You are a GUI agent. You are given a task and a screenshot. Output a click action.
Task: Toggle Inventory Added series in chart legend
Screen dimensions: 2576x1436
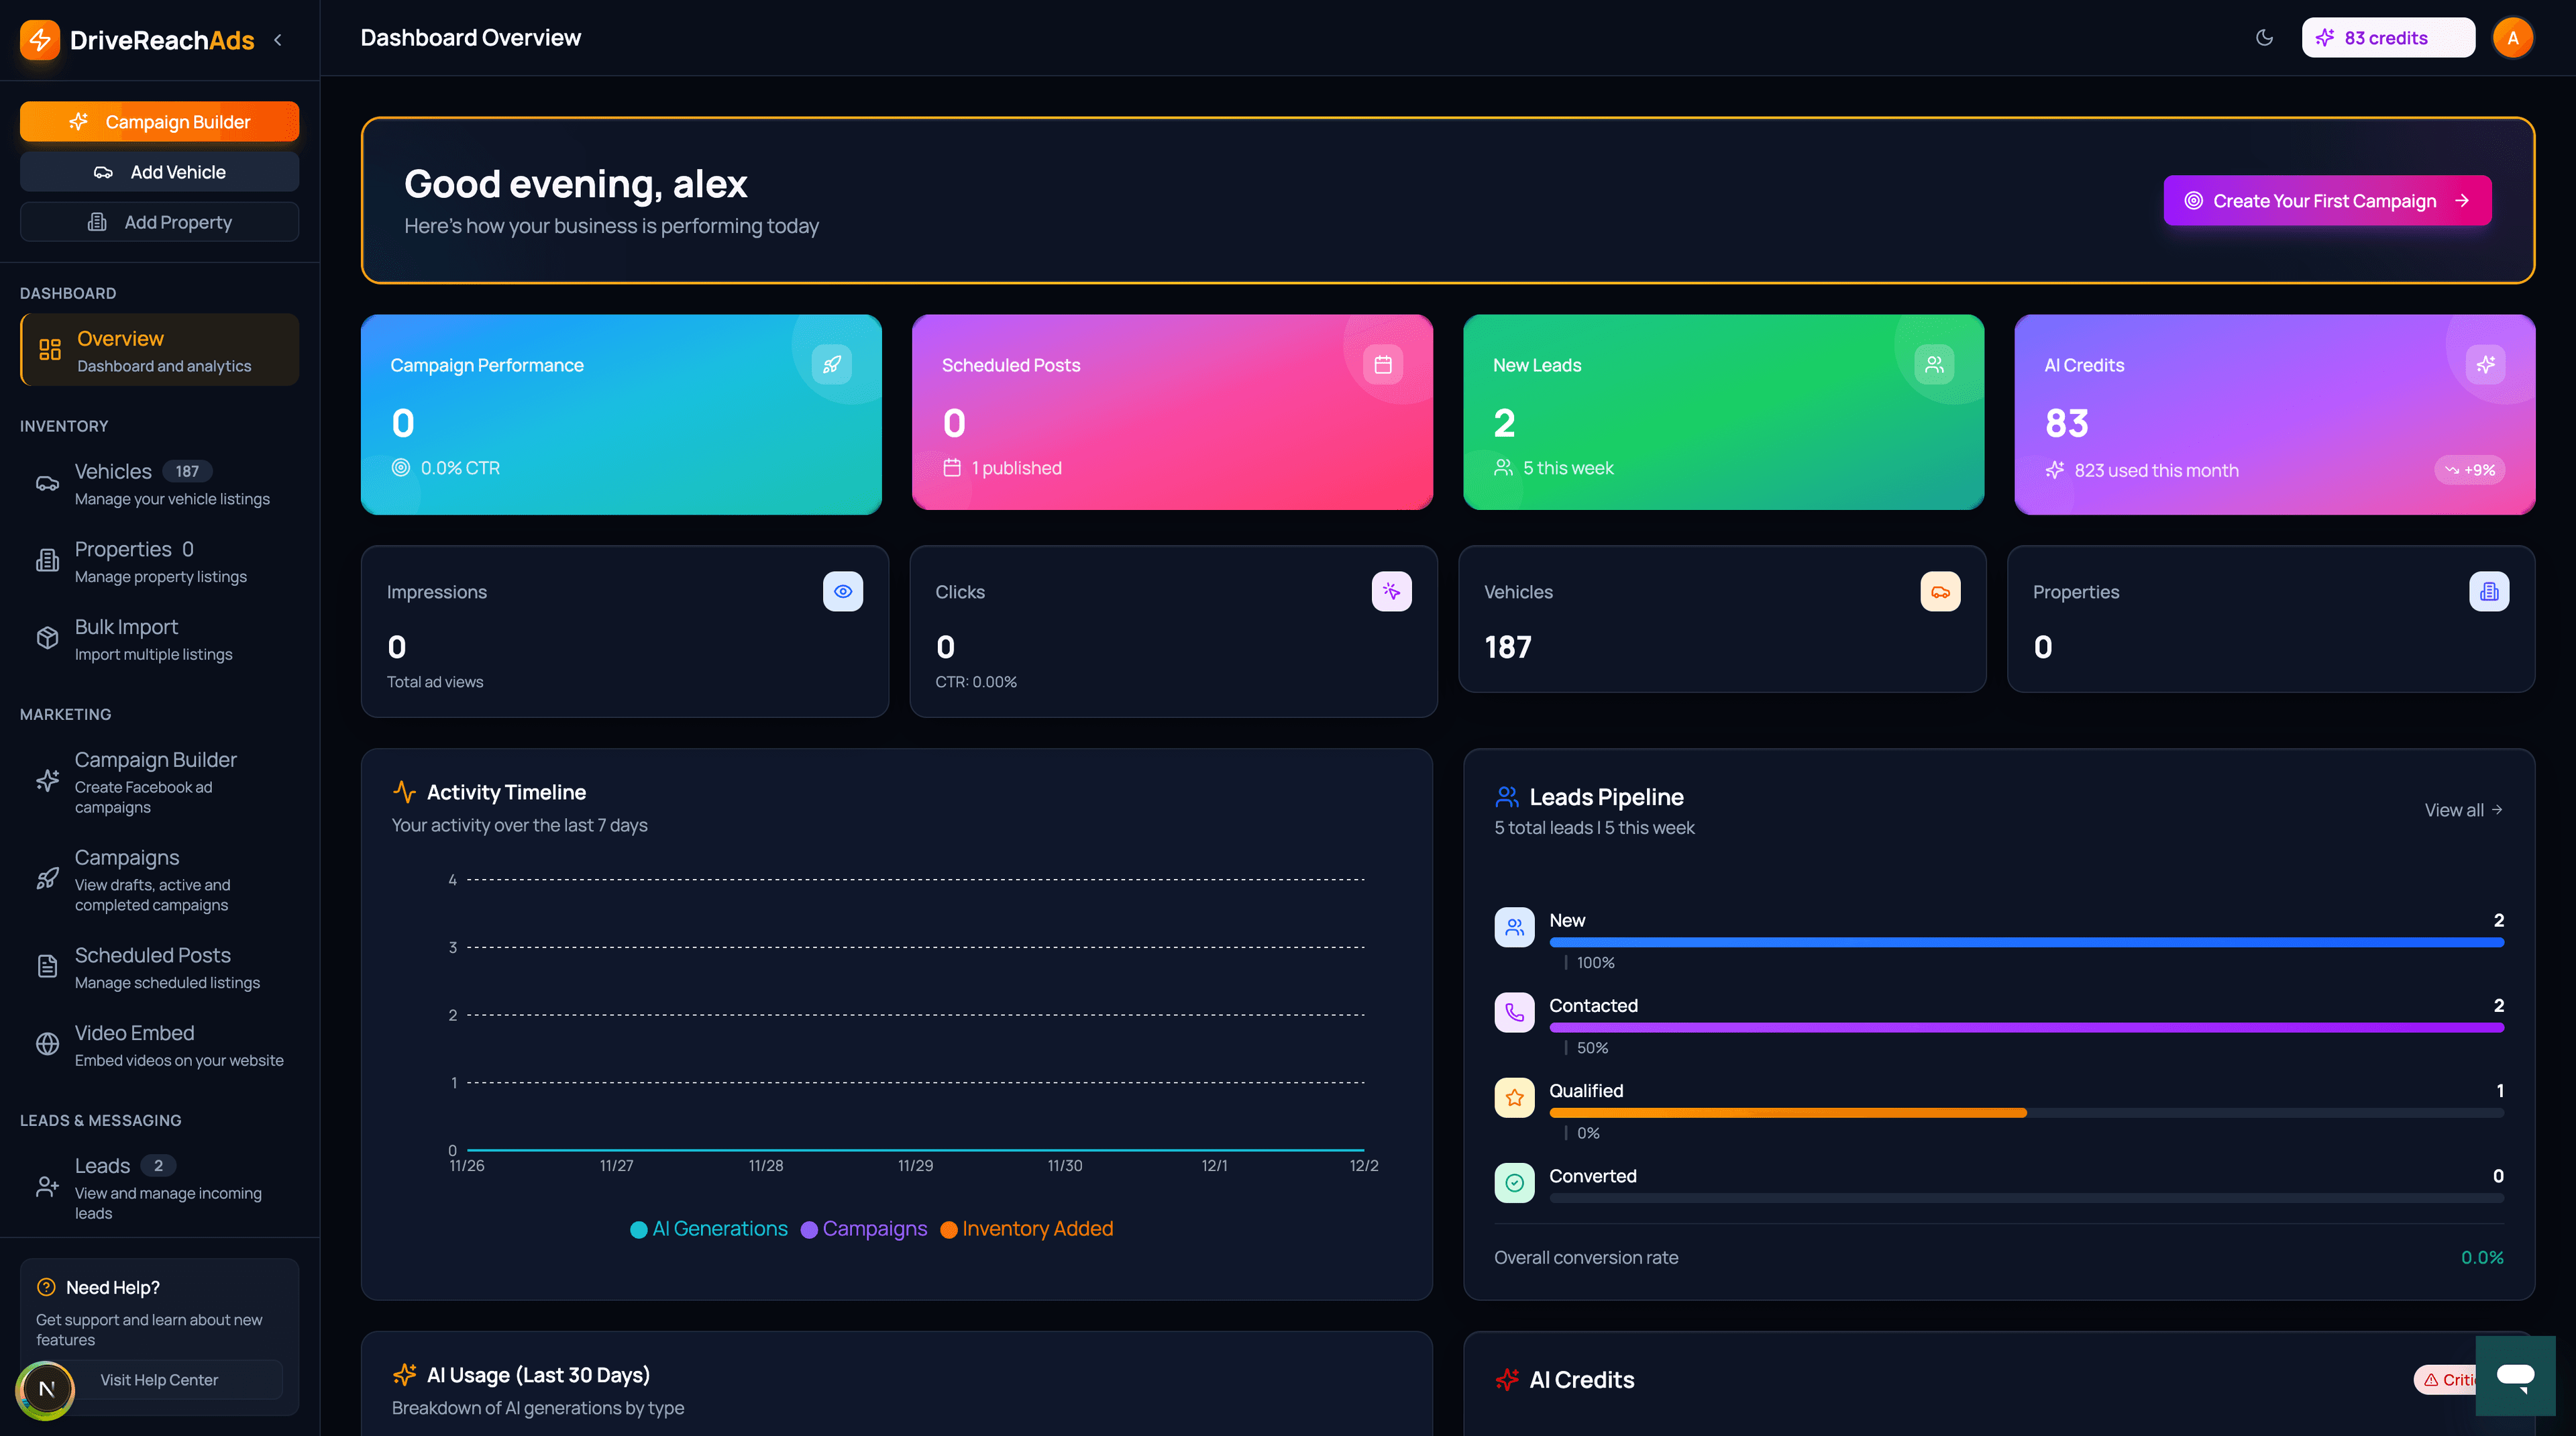tap(1028, 1228)
